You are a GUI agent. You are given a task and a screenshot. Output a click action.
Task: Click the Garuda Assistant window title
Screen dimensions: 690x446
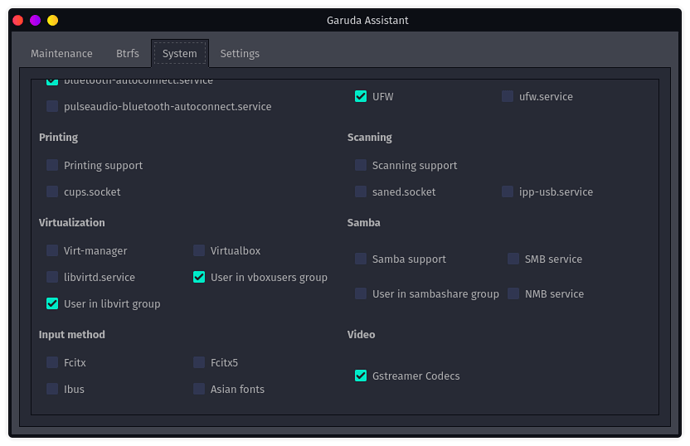tap(367, 20)
